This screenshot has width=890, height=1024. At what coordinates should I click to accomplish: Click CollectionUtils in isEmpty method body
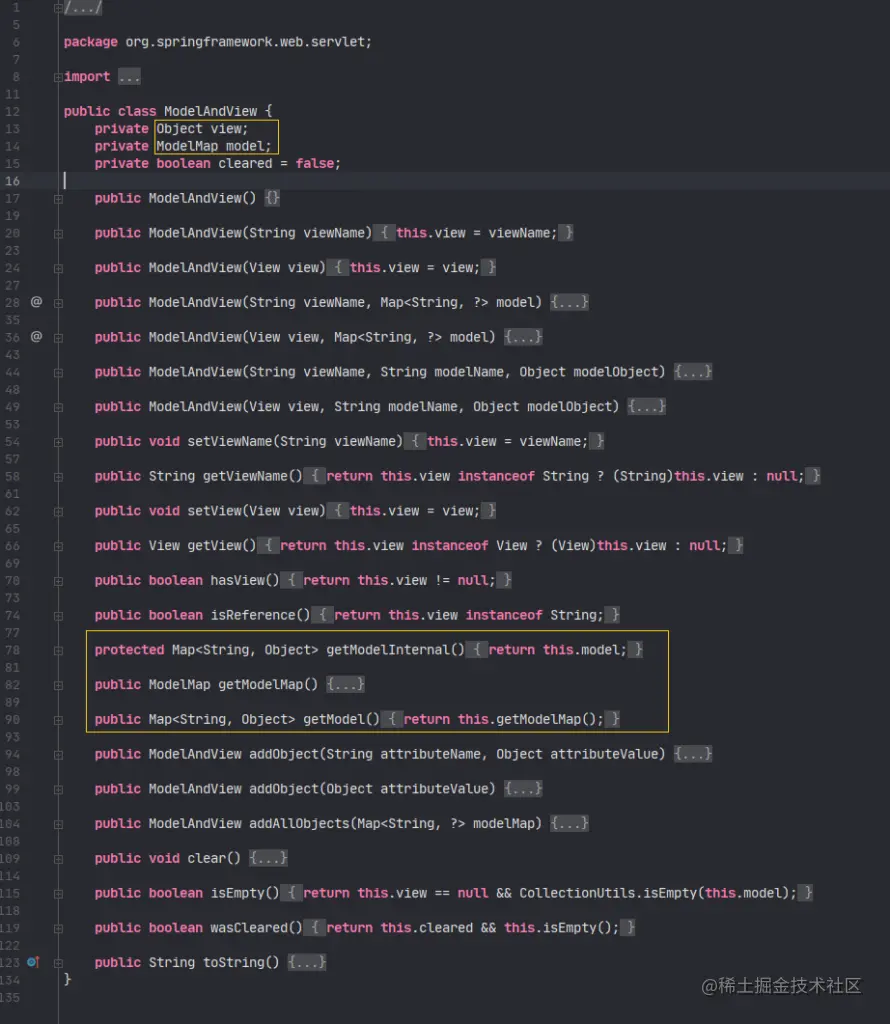577,893
